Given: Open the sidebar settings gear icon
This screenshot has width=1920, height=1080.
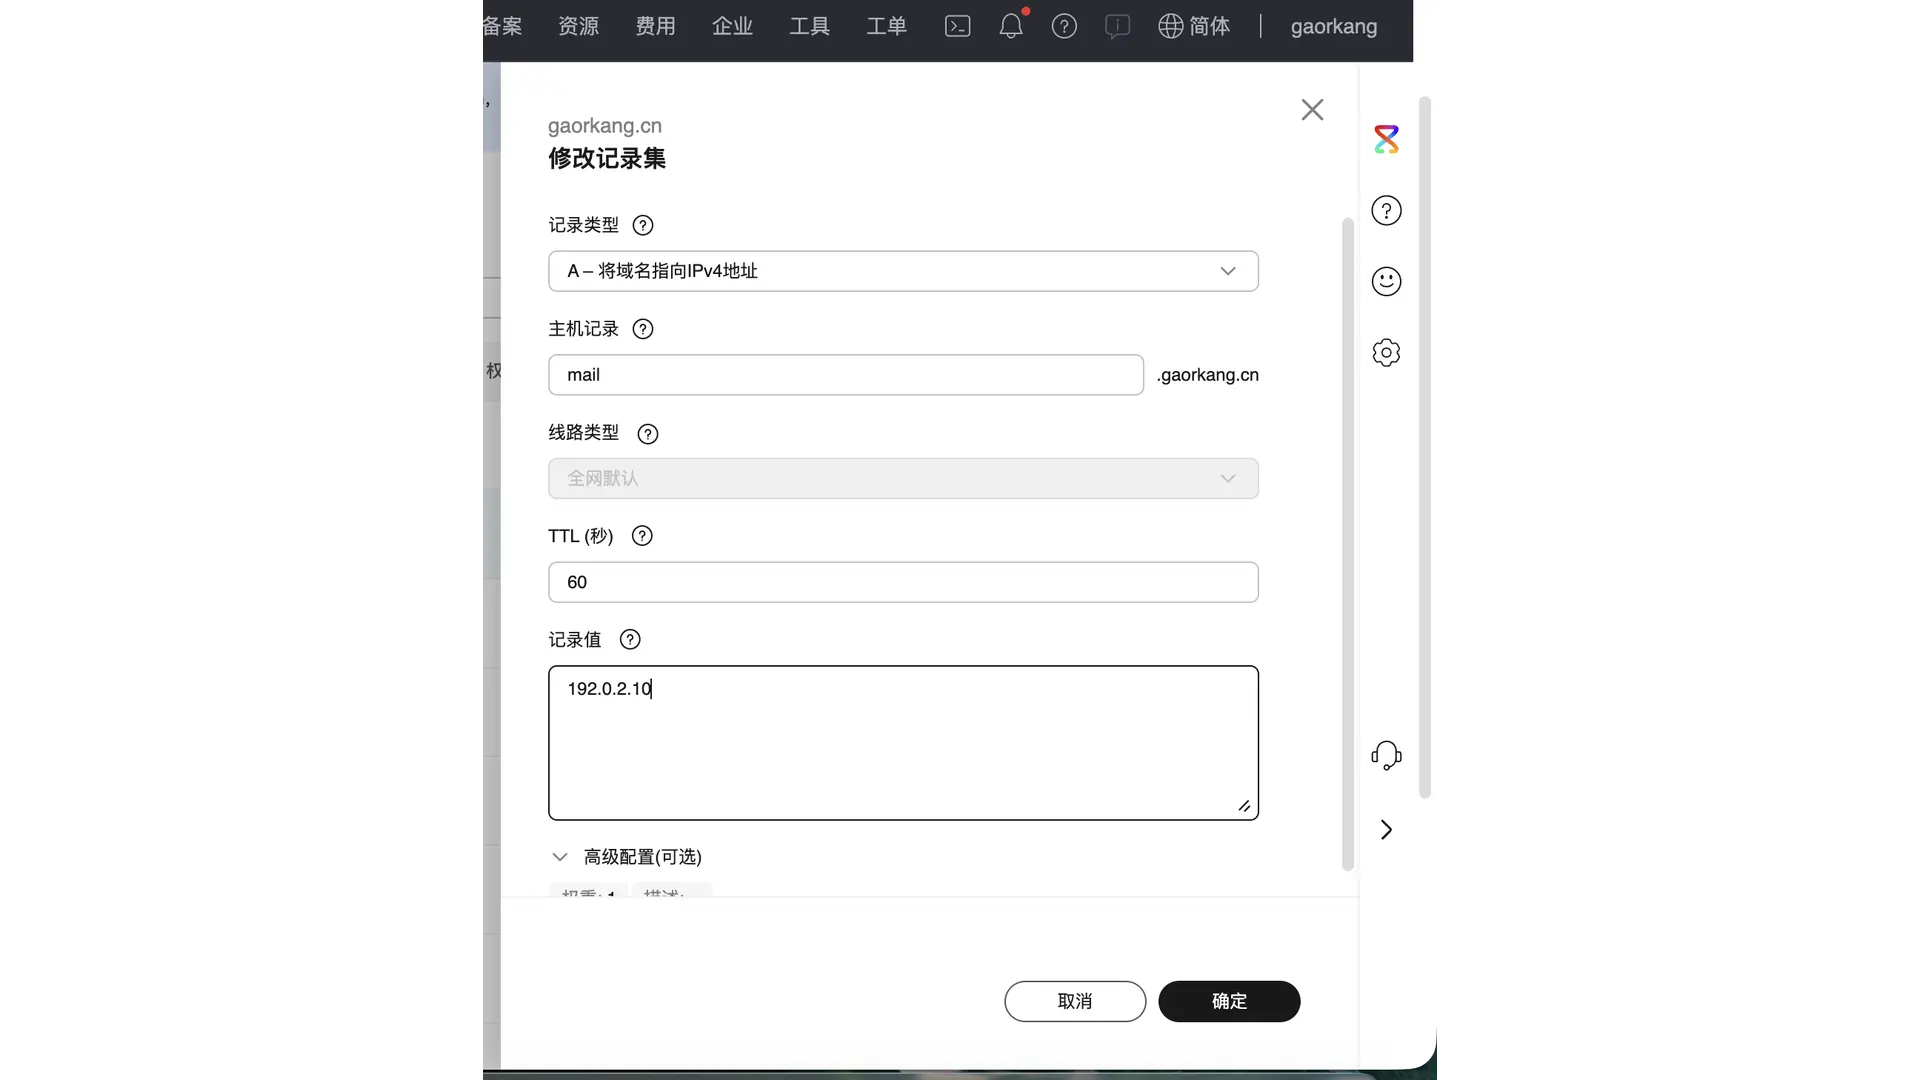Looking at the screenshot, I should (1386, 352).
